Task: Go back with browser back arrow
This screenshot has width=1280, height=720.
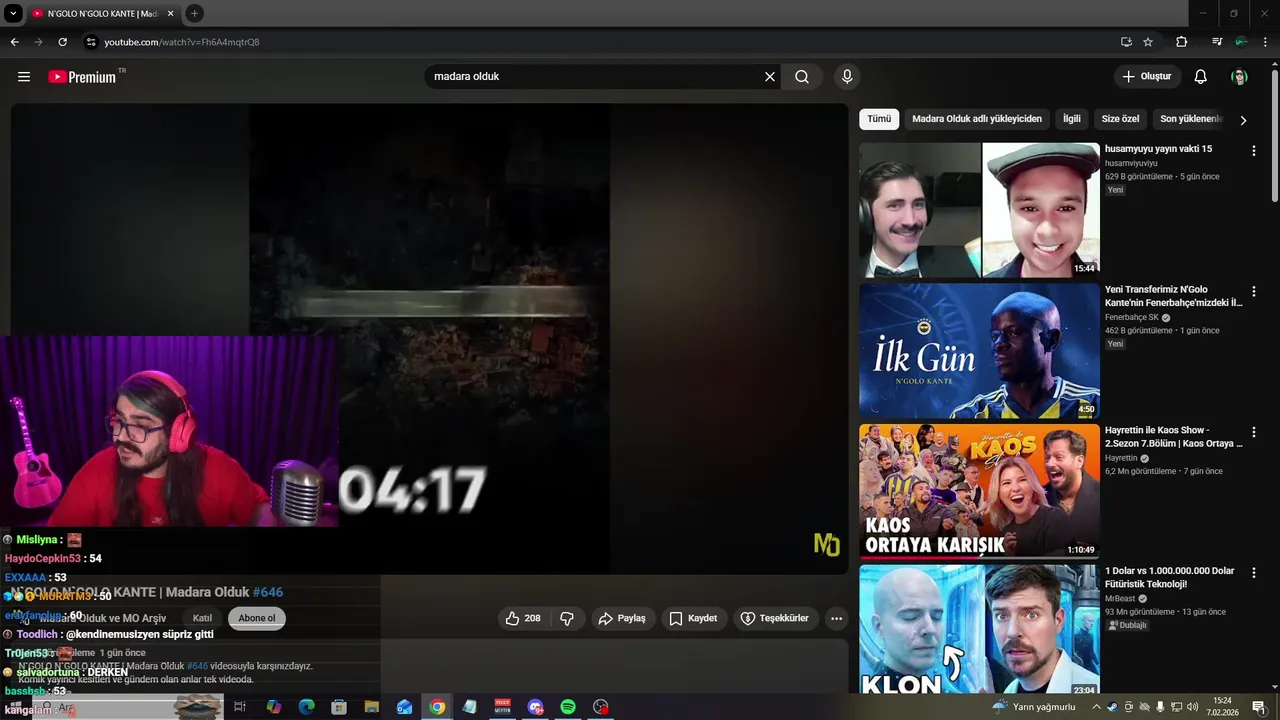Action: click(14, 42)
